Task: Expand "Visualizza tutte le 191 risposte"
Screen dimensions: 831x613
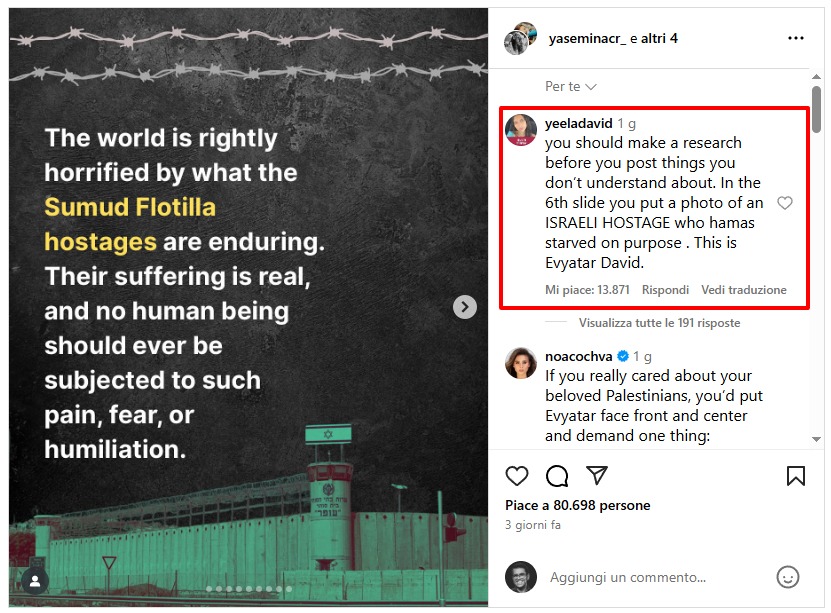Action: [659, 323]
